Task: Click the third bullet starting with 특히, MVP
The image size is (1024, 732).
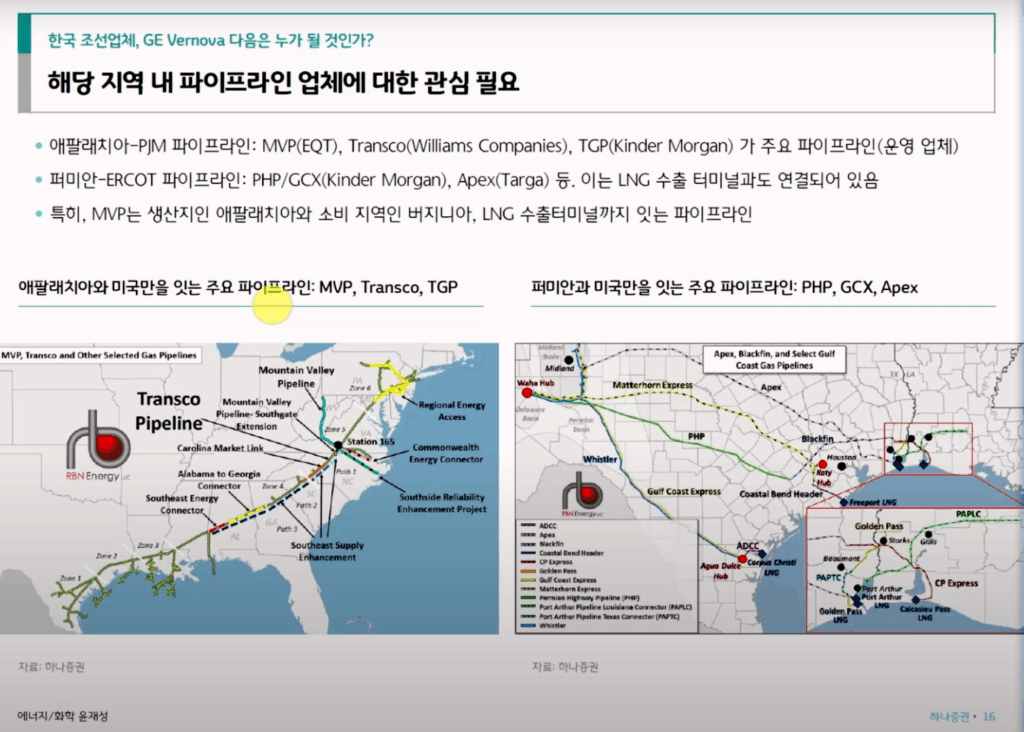Action: [x=401, y=214]
